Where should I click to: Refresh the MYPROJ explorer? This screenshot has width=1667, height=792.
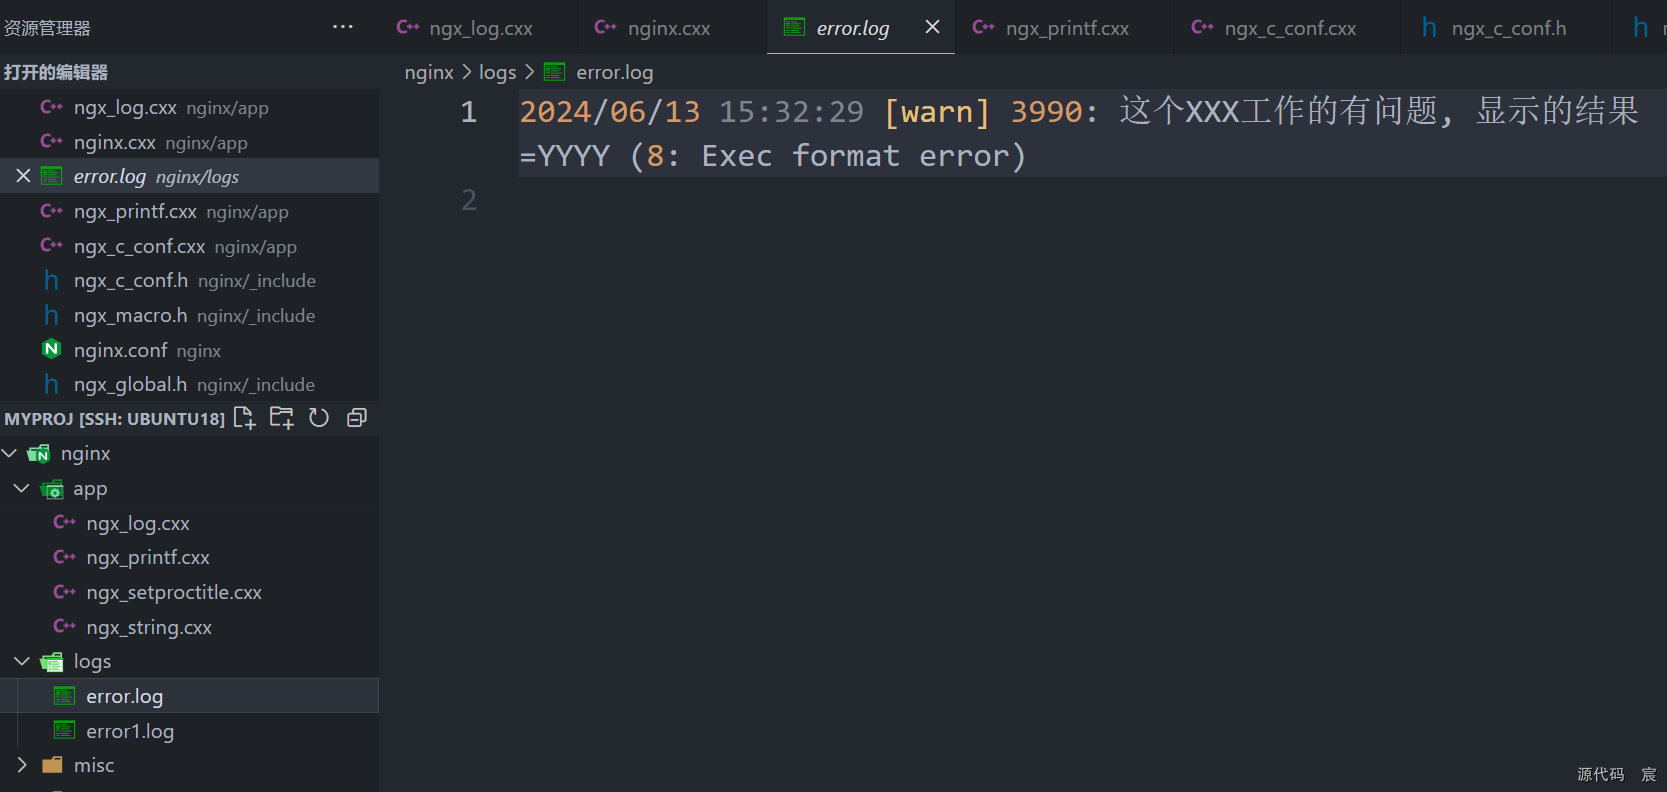coord(319,418)
